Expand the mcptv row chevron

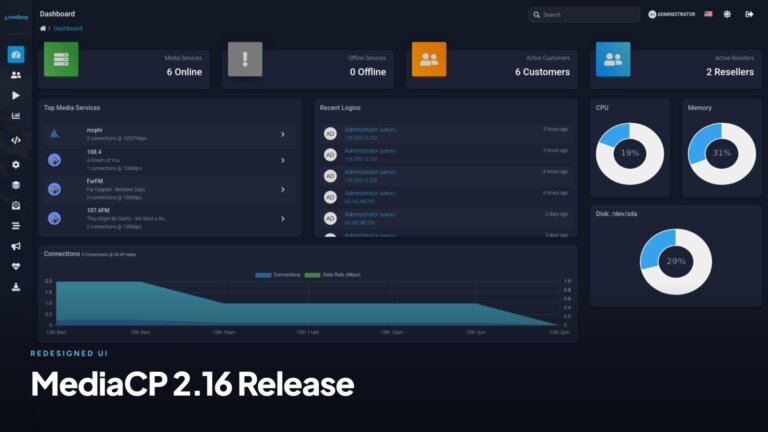[x=283, y=134]
